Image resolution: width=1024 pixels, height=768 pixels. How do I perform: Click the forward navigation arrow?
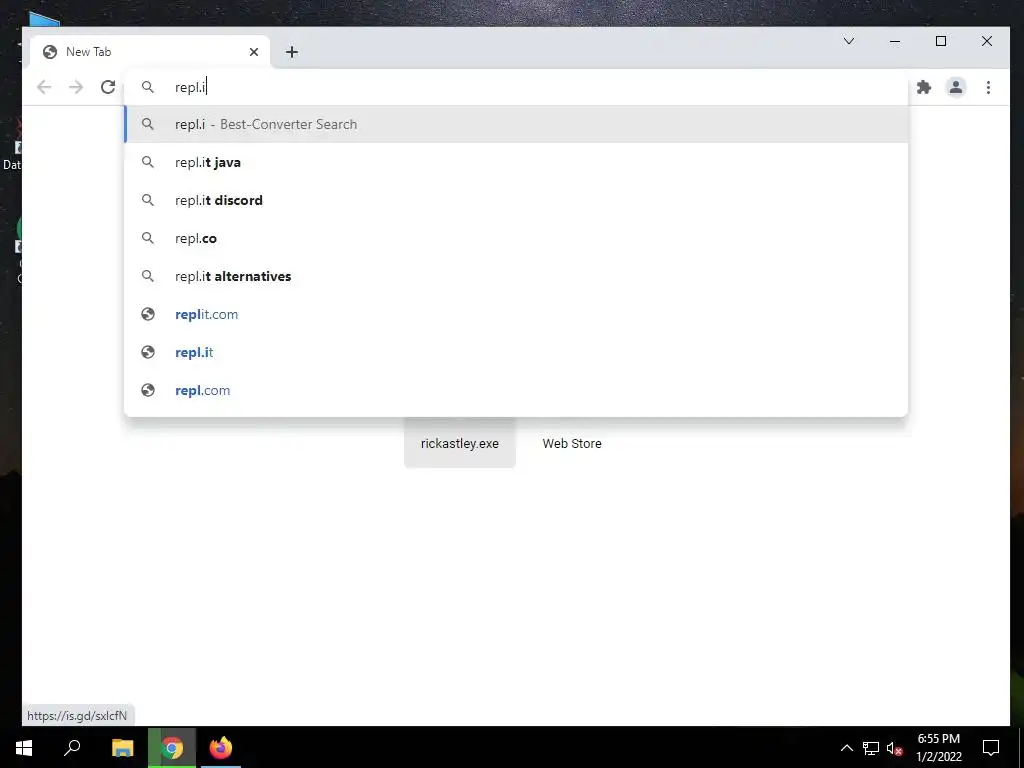coord(76,87)
